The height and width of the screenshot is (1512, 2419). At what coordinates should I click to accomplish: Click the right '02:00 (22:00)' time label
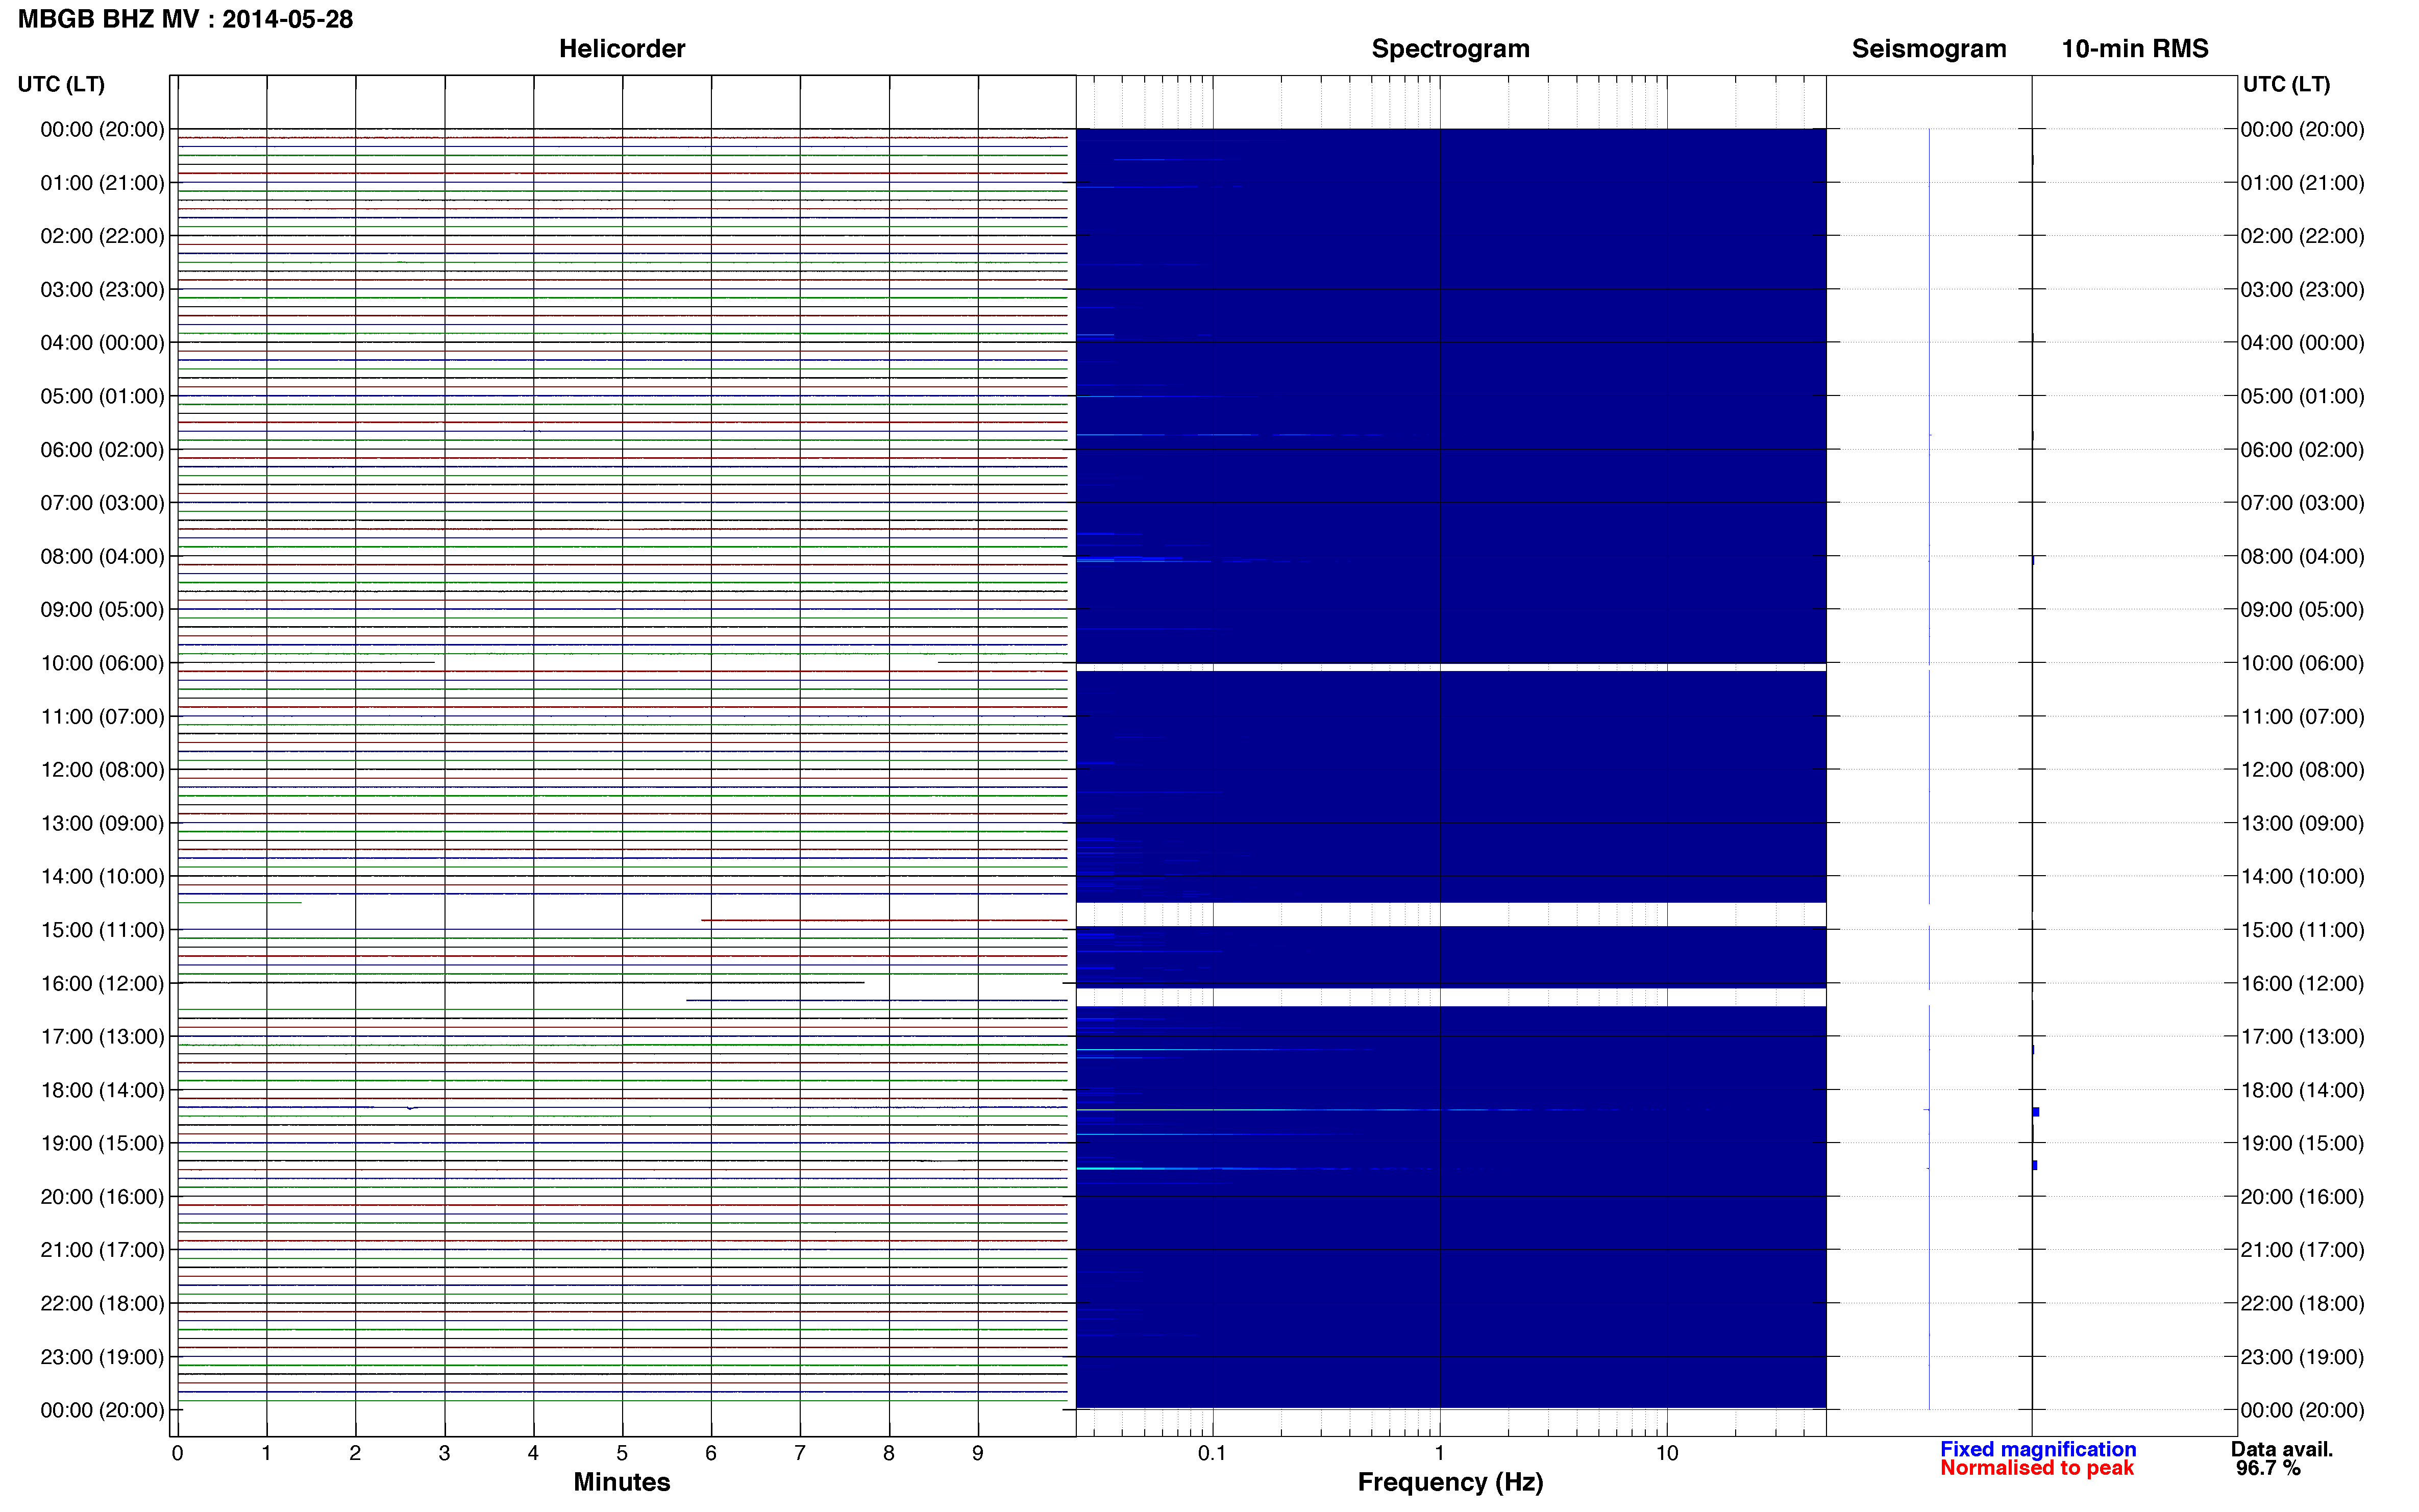[2302, 236]
